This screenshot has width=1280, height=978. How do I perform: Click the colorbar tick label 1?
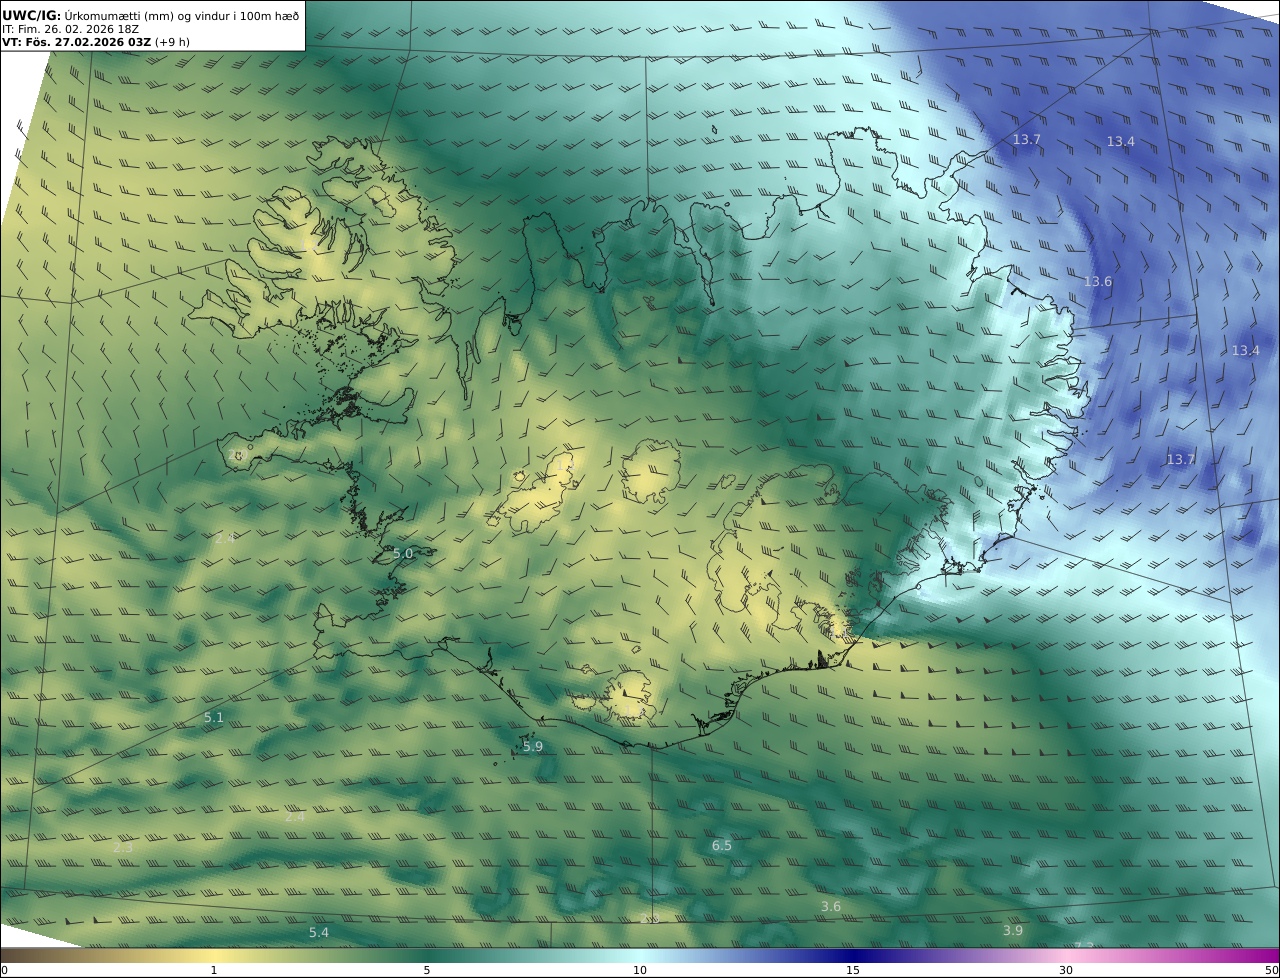(x=214, y=970)
